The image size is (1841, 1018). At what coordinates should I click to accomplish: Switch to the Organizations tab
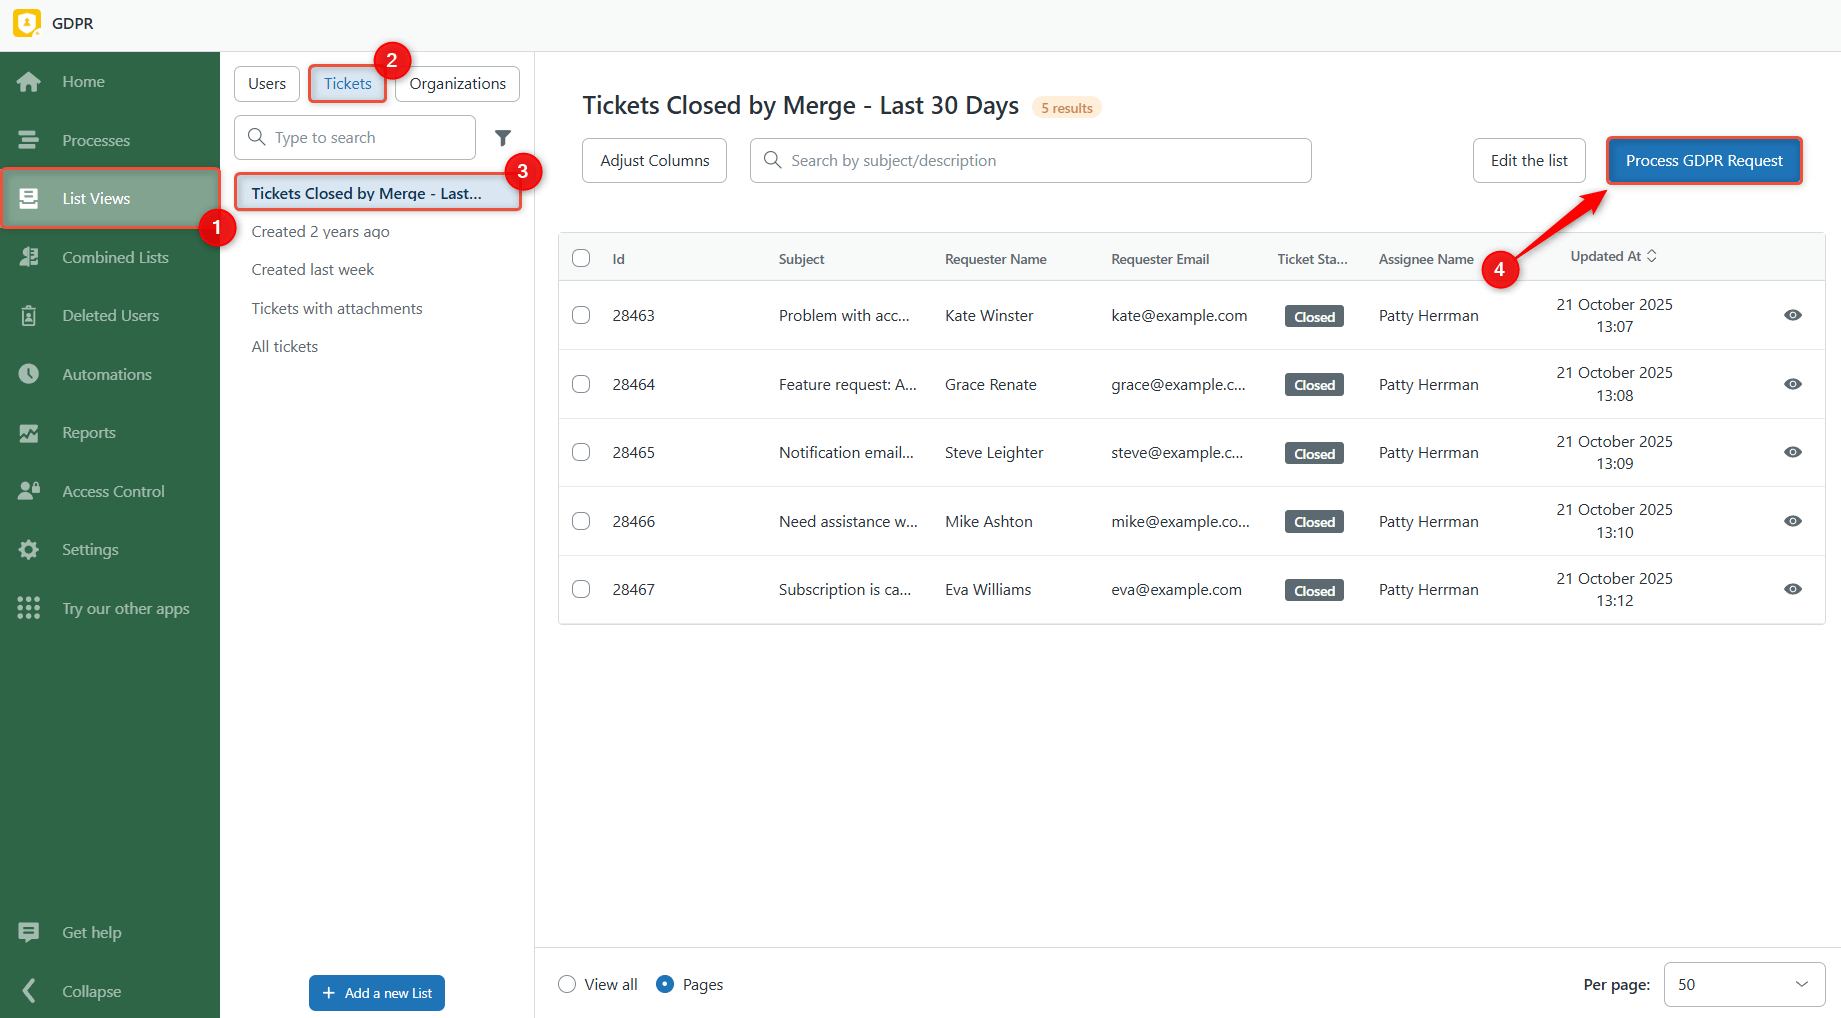pyautogui.click(x=457, y=84)
